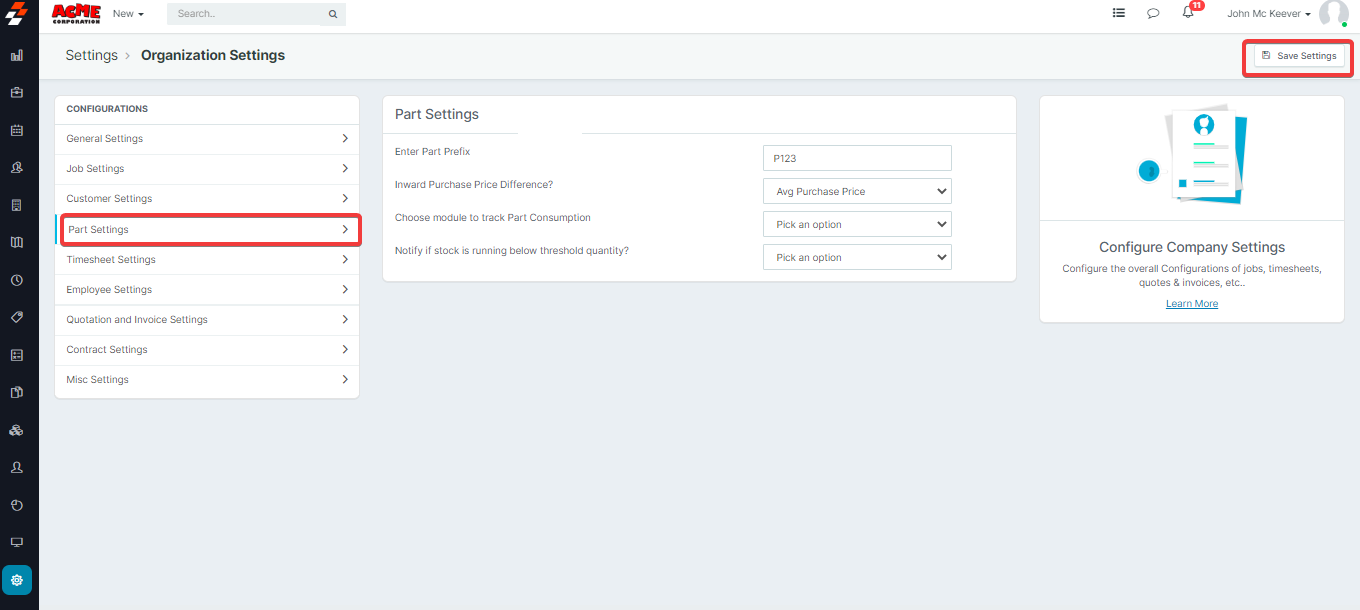The image size is (1360, 610).
Task: Follow the Learn More link
Action: point(1192,304)
